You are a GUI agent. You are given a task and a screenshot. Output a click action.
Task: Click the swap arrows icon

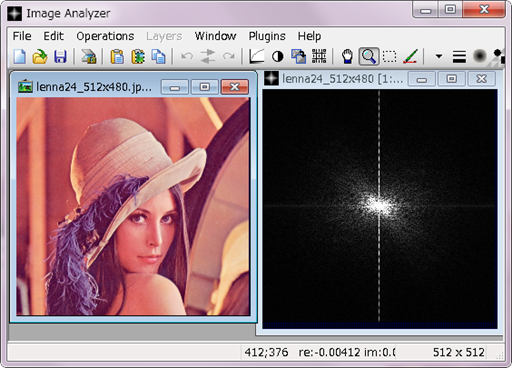208,56
